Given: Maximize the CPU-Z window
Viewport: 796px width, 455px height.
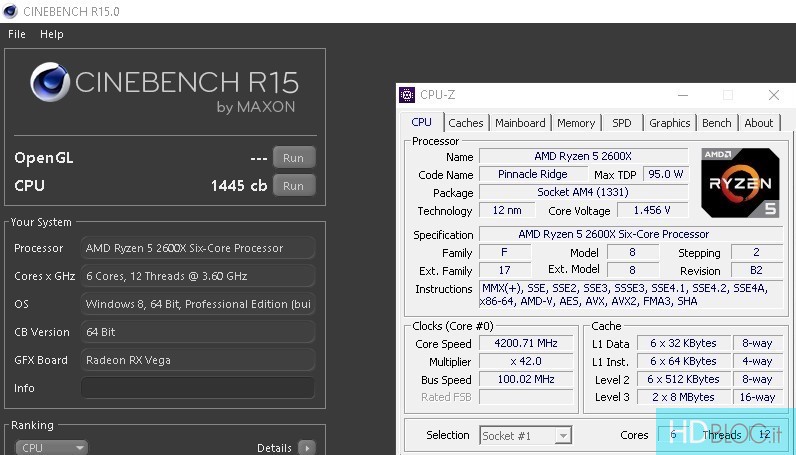Looking at the screenshot, I should (727, 95).
